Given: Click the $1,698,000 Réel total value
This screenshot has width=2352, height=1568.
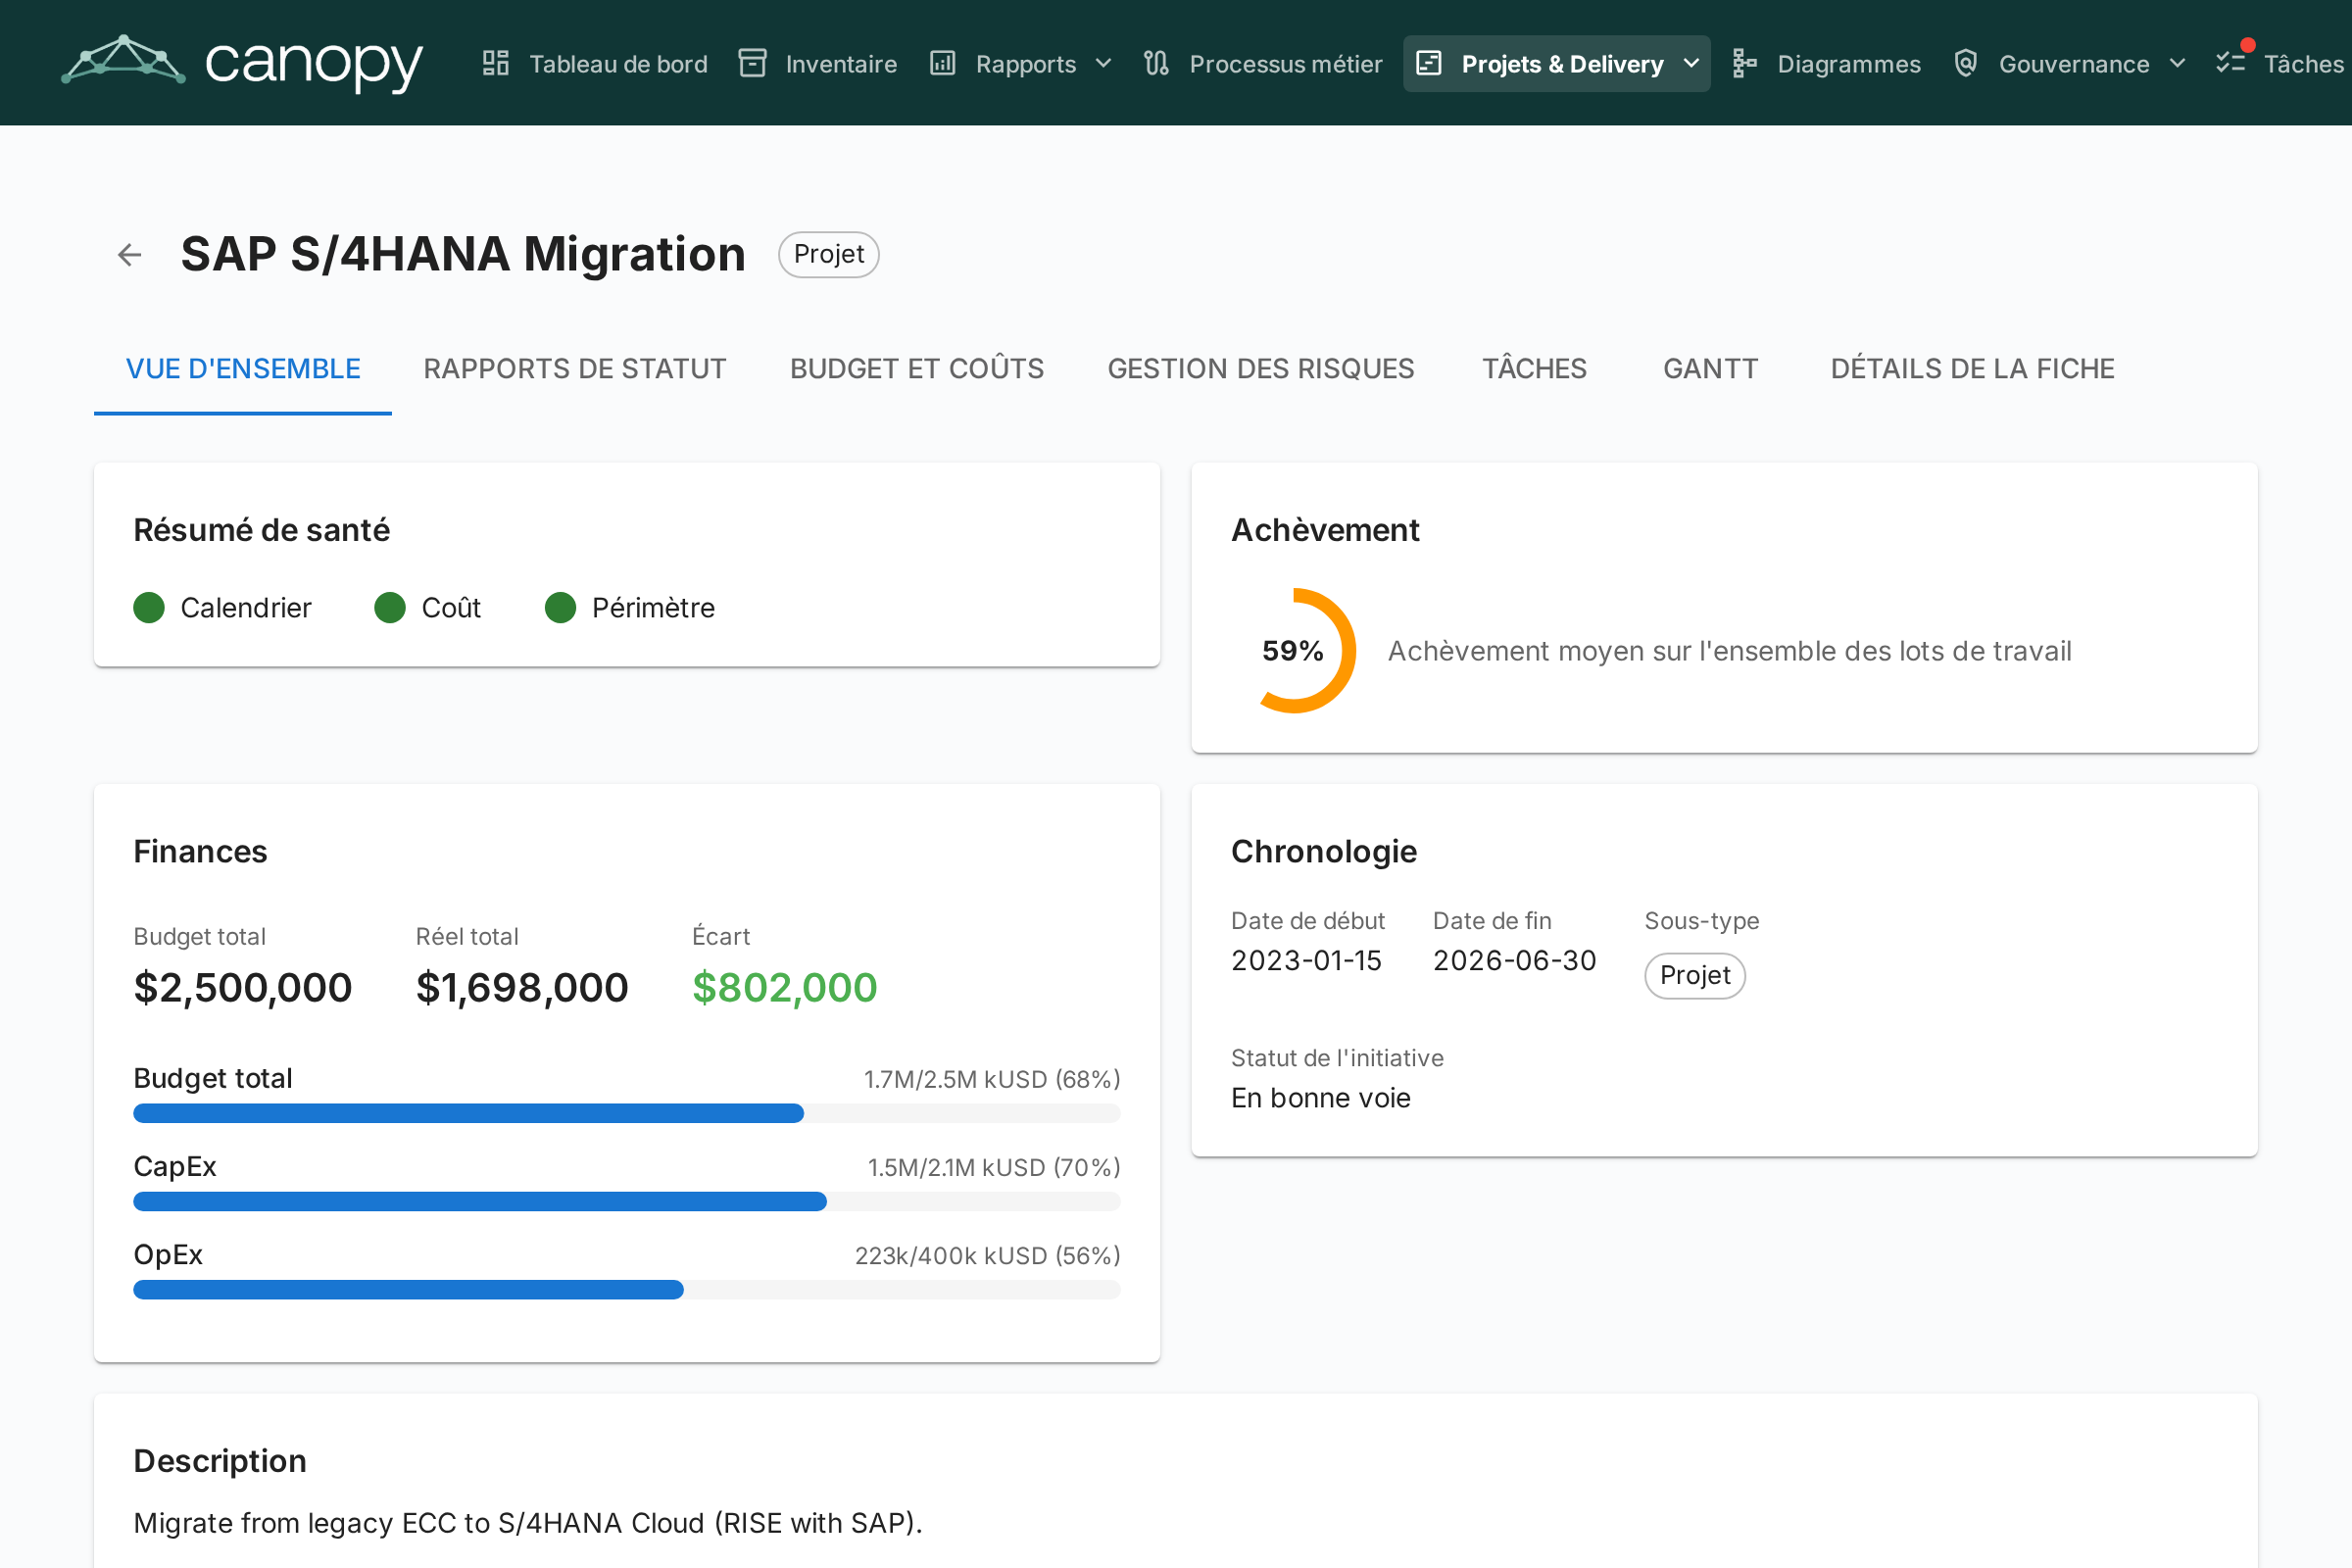Looking at the screenshot, I should point(522,988).
